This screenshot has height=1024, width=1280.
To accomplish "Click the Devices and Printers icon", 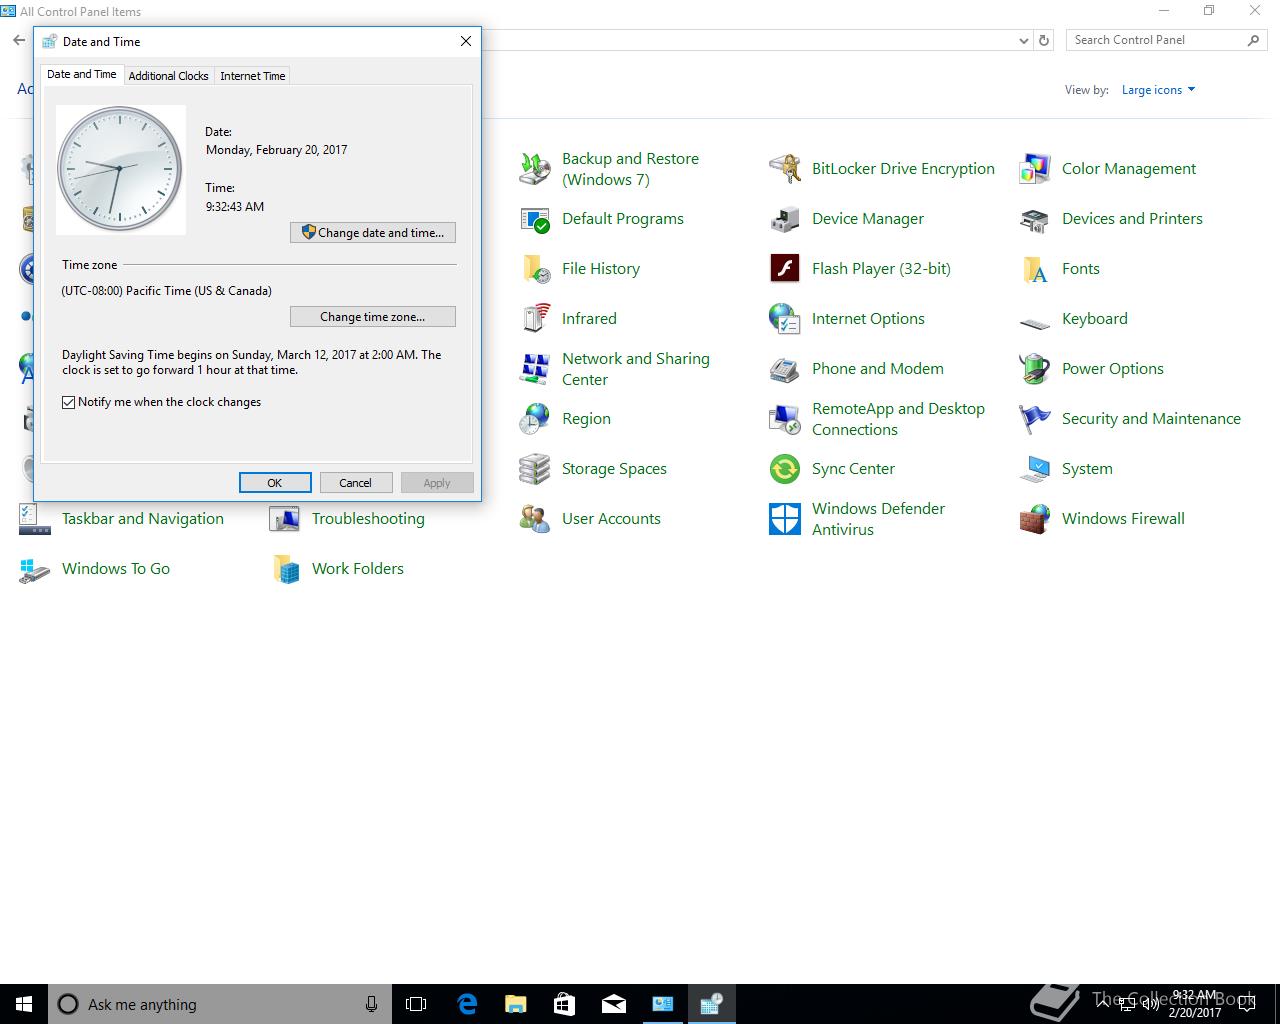I will point(1035,219).
